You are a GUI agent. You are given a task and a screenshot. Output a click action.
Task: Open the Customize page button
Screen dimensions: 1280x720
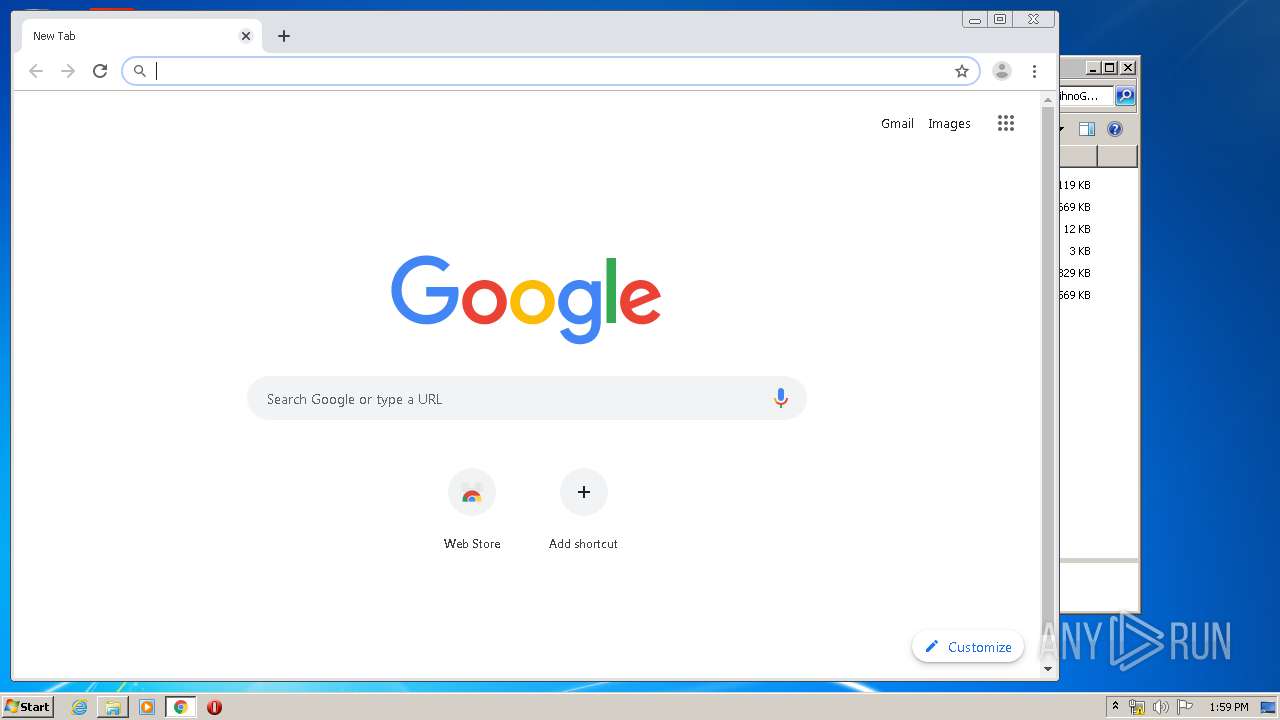coord(968,647)
